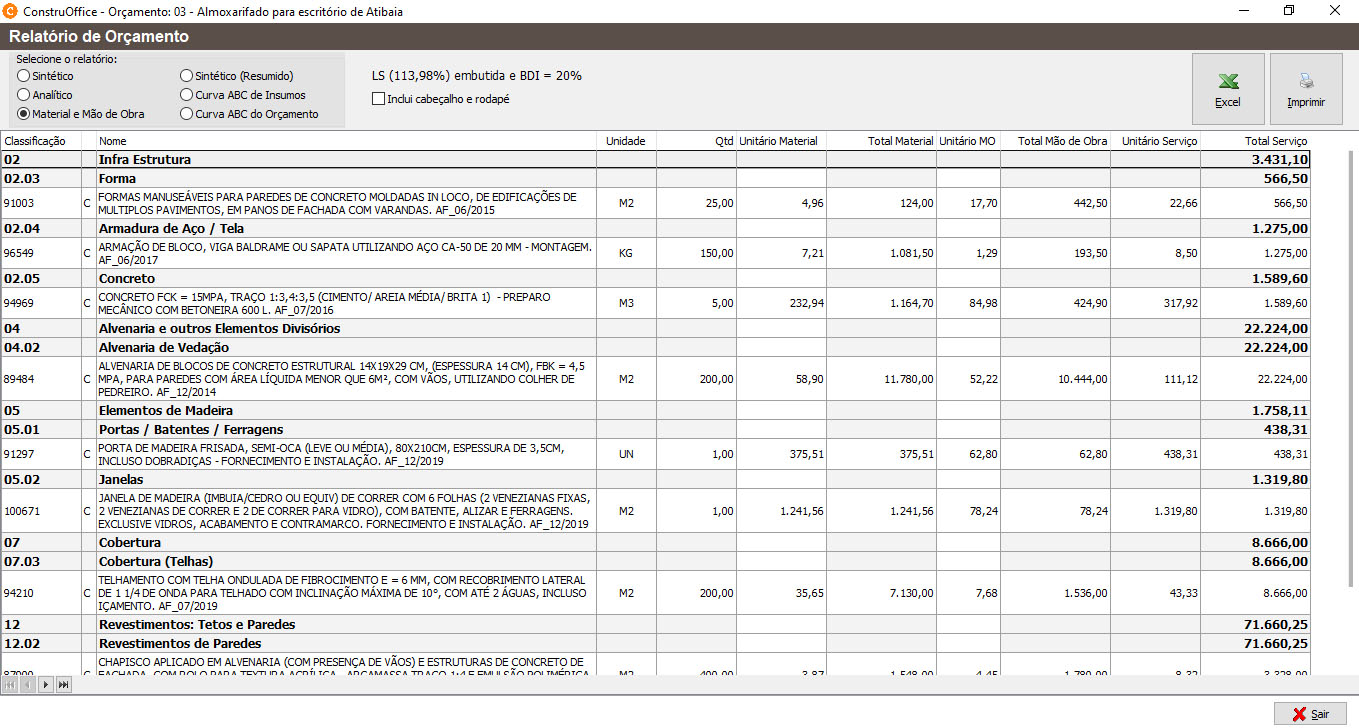Jump to the last report page

pyautogui.click(x=64, y=685)
